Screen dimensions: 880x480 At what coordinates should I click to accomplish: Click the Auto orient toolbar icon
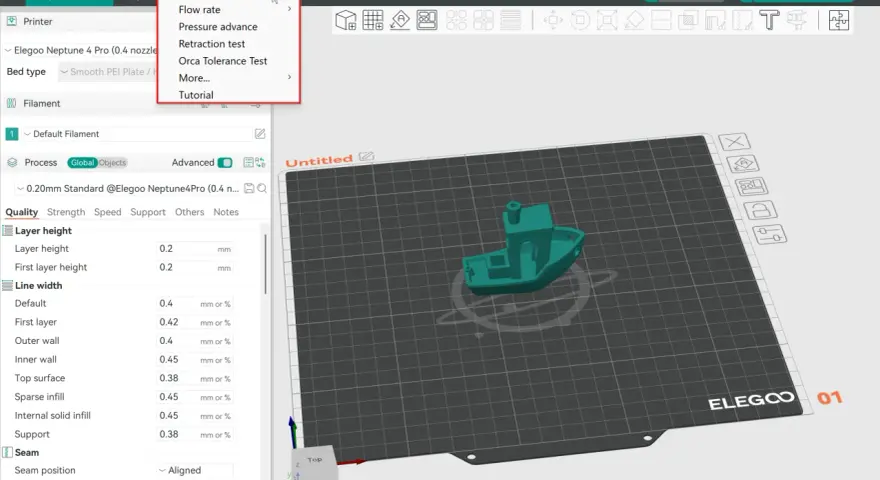(400, 21)
